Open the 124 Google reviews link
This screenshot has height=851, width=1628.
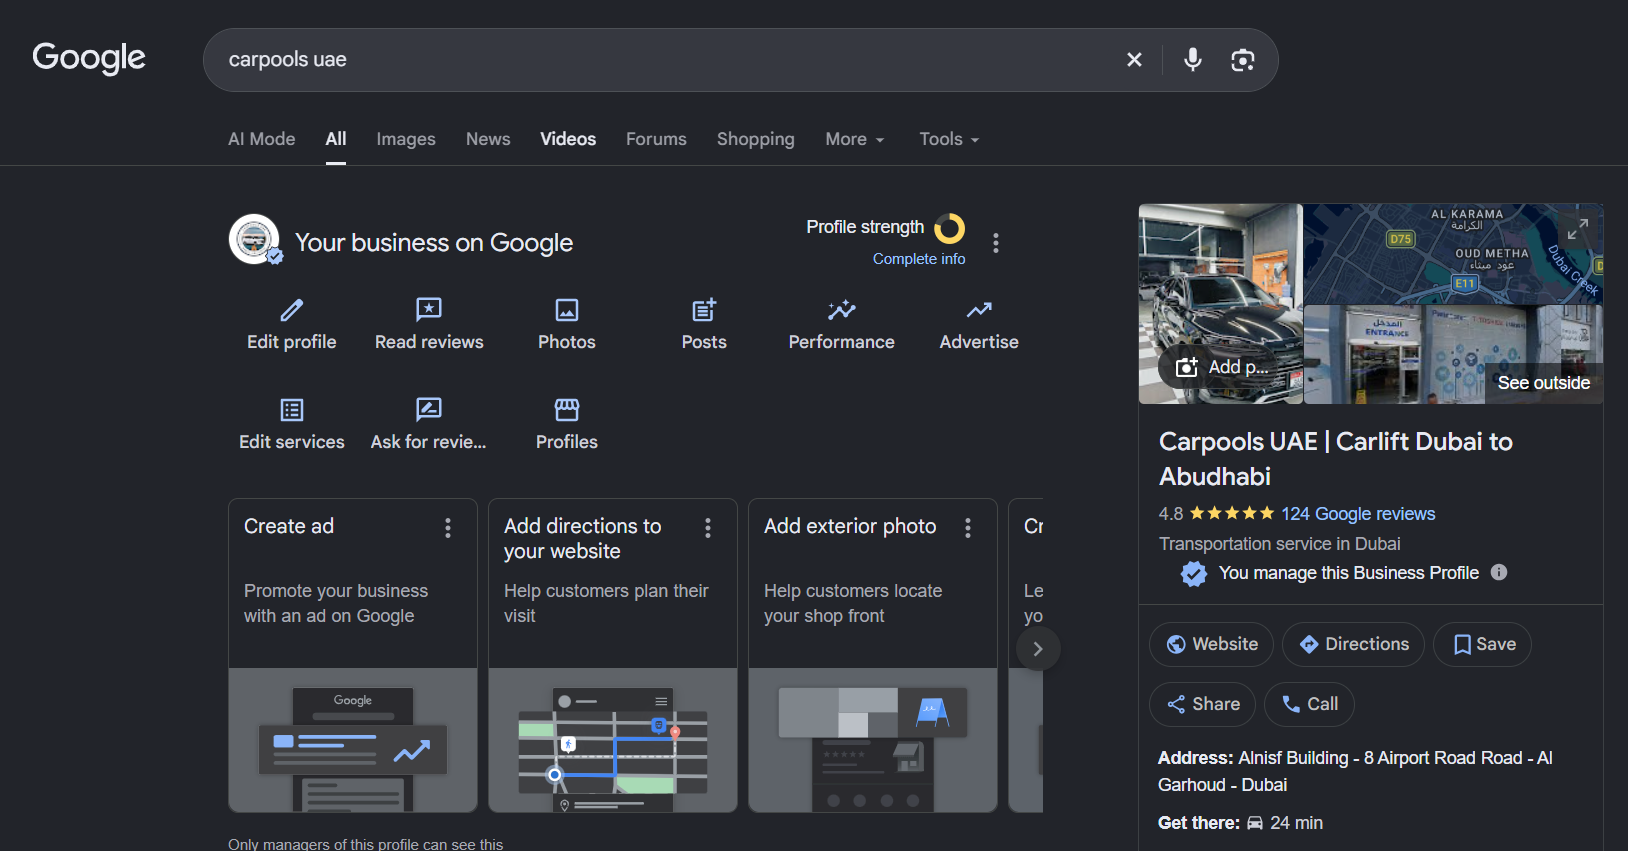pos(1358,514)
